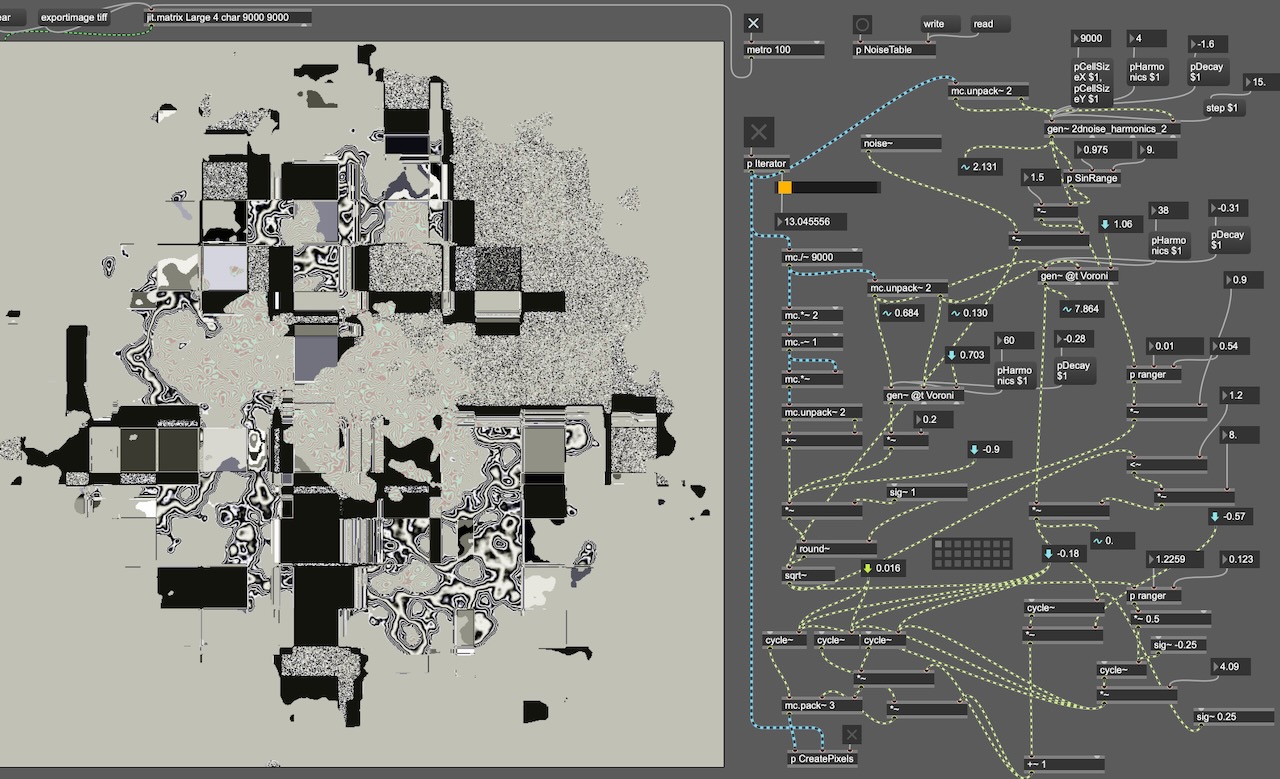Screen dimensions: 1280x779
Task: Toggle the small X above p CreatePixels
Action: (851, 735)
